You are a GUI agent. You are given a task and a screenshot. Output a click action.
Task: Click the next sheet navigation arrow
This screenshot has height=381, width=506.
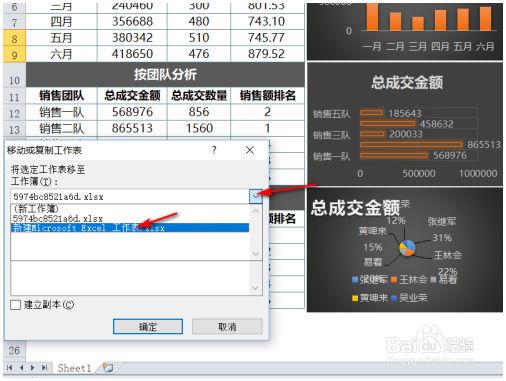coord(33,368)
